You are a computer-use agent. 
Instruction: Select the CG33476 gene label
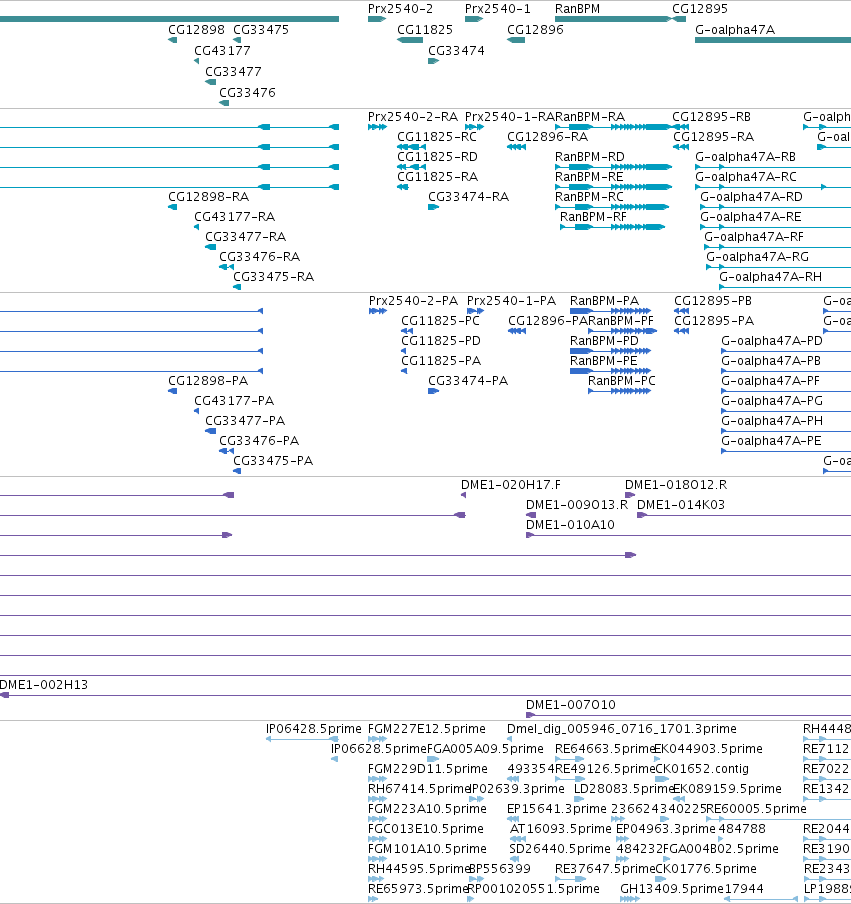click(247, 93)
